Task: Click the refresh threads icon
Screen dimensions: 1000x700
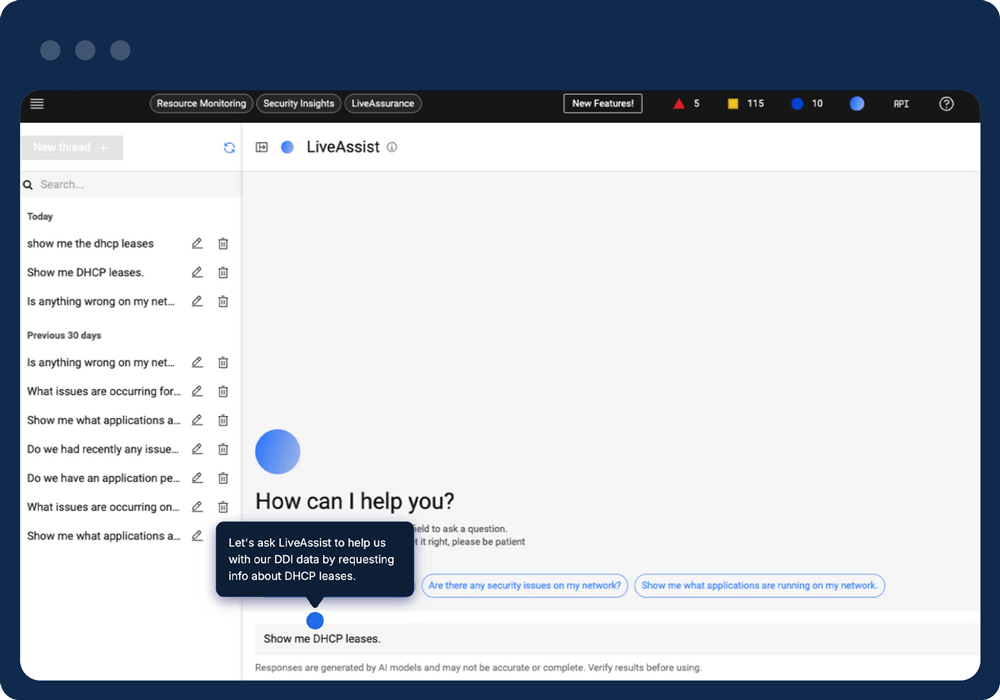Action: point(229,148)
